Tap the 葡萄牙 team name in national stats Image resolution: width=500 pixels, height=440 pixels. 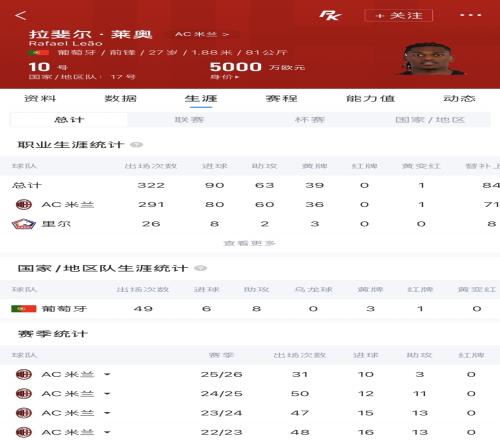pos(64,309)
